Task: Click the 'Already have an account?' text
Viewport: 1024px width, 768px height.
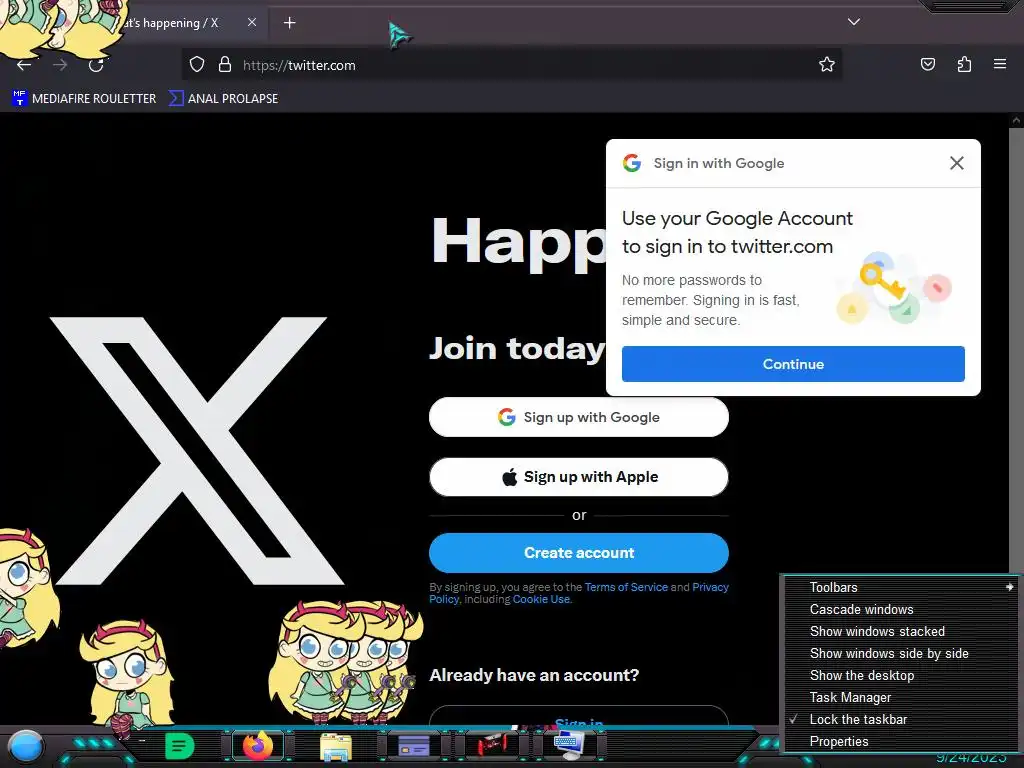Action: pyautogui.click(x=534, y=675)
